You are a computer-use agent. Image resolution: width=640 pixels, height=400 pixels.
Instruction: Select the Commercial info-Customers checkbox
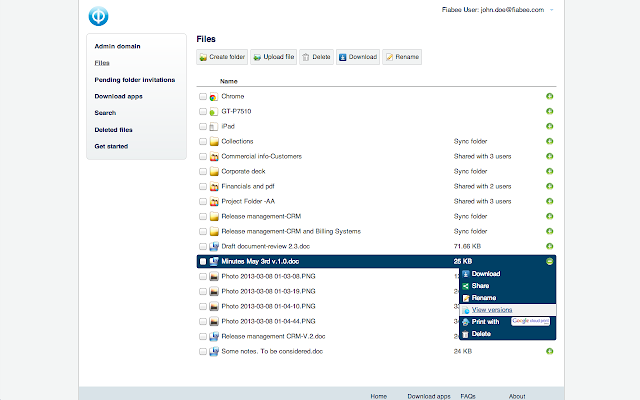tap(203, 156)
